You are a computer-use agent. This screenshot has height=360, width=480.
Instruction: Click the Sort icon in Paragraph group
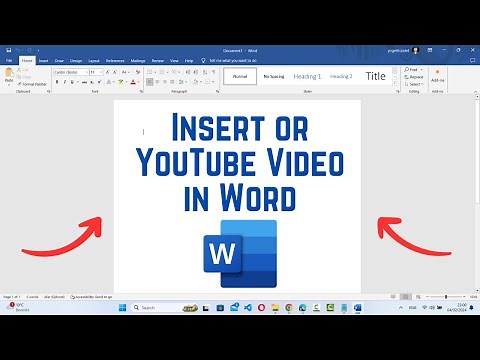click(205, 72)
